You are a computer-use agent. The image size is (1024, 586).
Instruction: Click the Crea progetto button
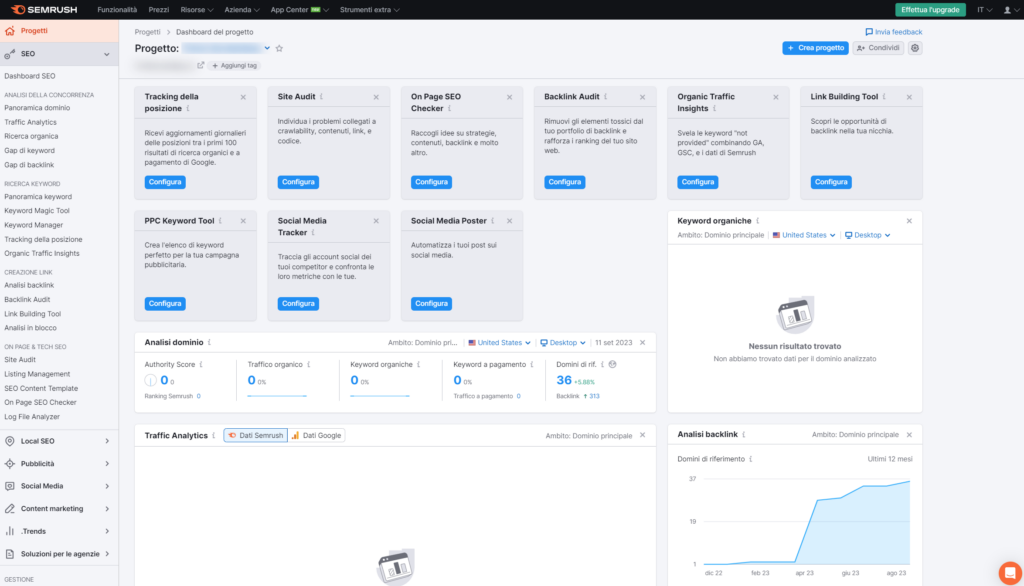pos(815,48)
